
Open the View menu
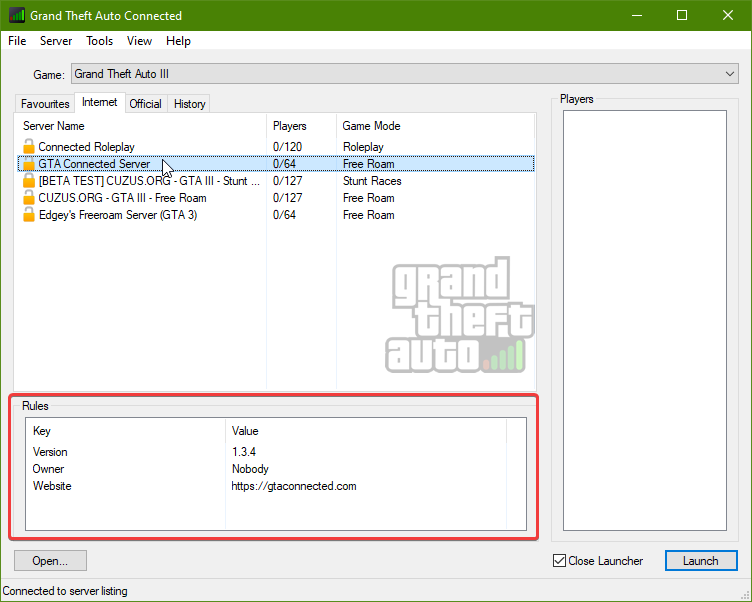(x=139, y=41)
